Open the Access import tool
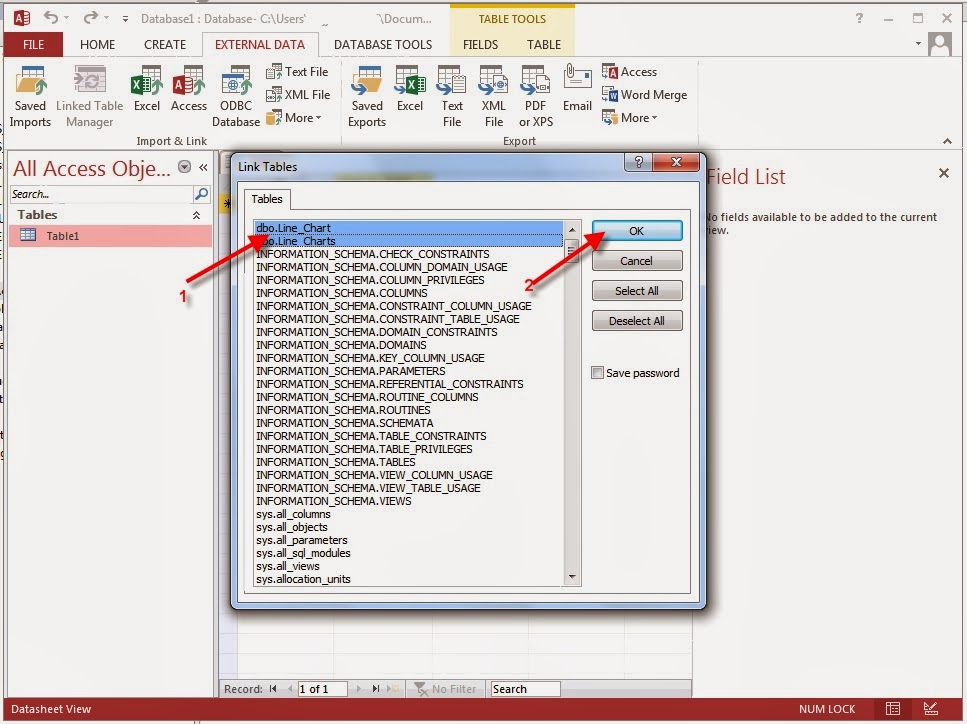967x724 pixels. pos(188,90)
